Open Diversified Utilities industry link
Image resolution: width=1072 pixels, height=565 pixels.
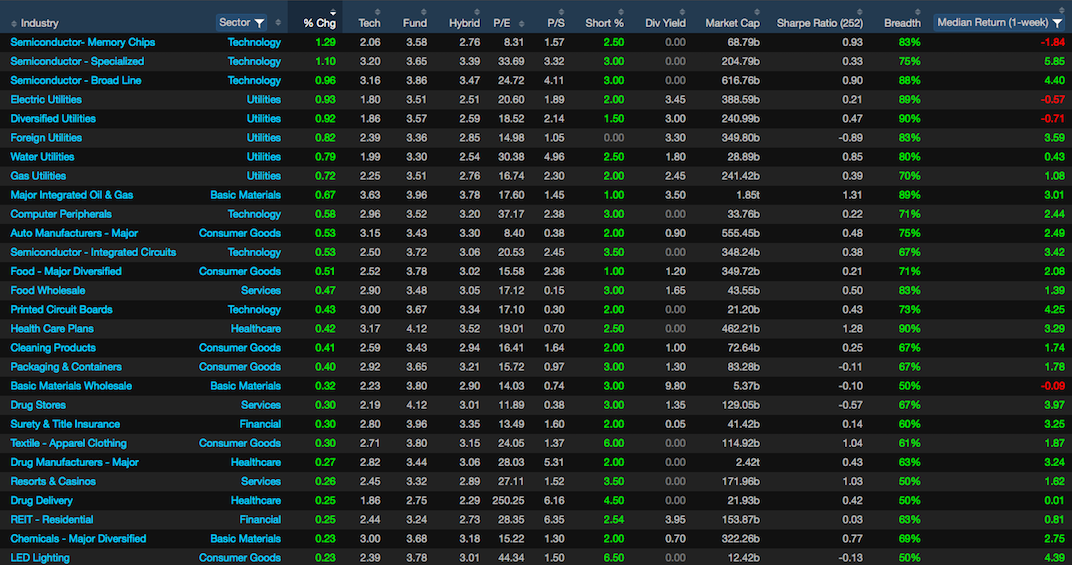click(x=53, y=119)
